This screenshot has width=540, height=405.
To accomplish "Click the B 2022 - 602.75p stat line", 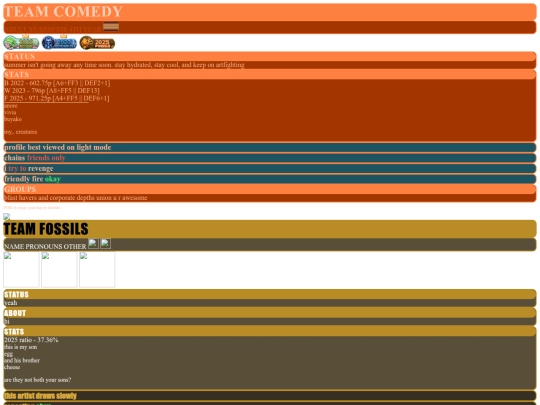I will click(x=57, y=83).
